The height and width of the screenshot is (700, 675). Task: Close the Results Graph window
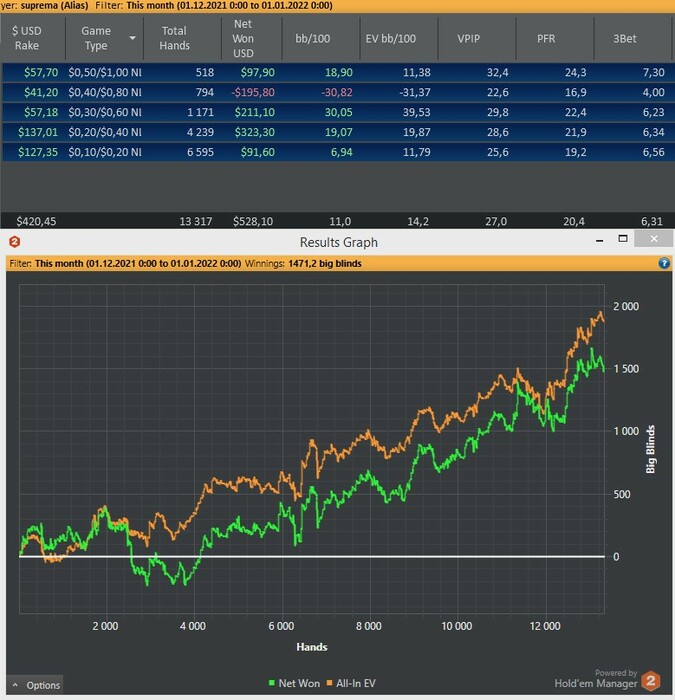(x=654, y=239)
